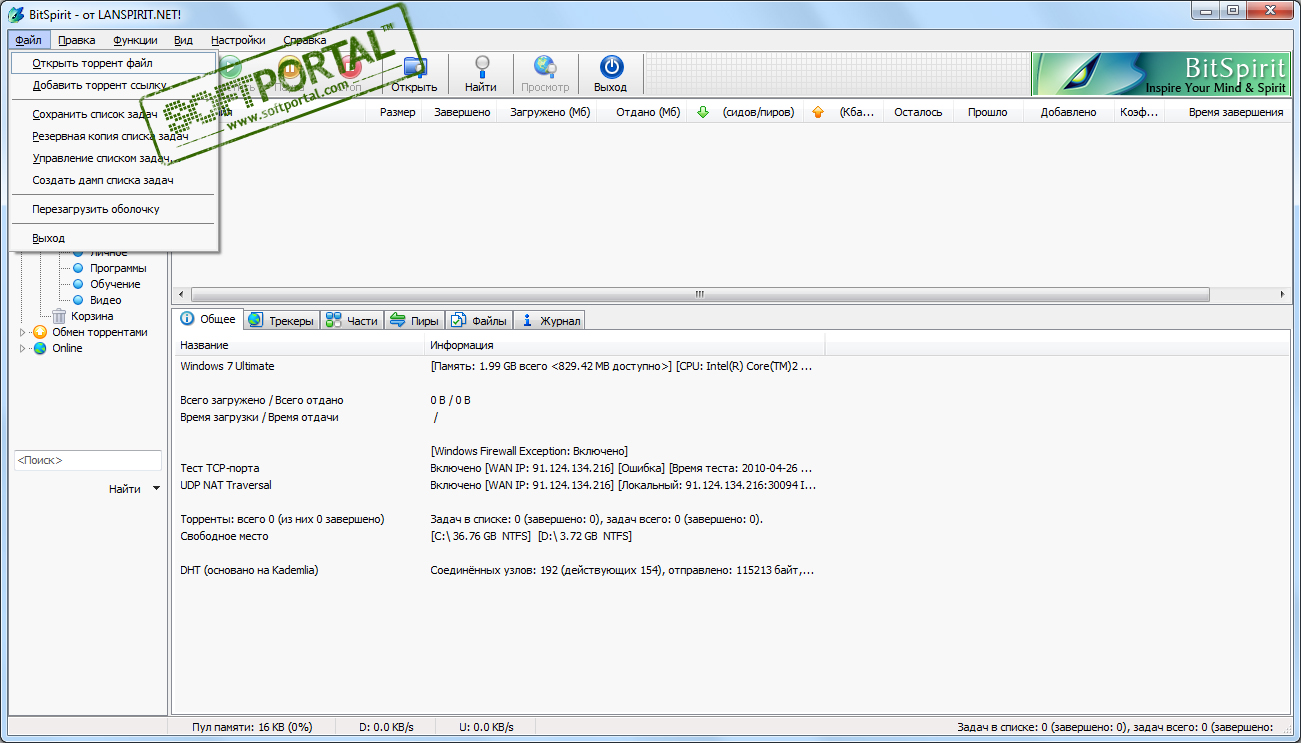Sort by the Завершено column header
1301x743 pixels.
(x=462, y=112)
